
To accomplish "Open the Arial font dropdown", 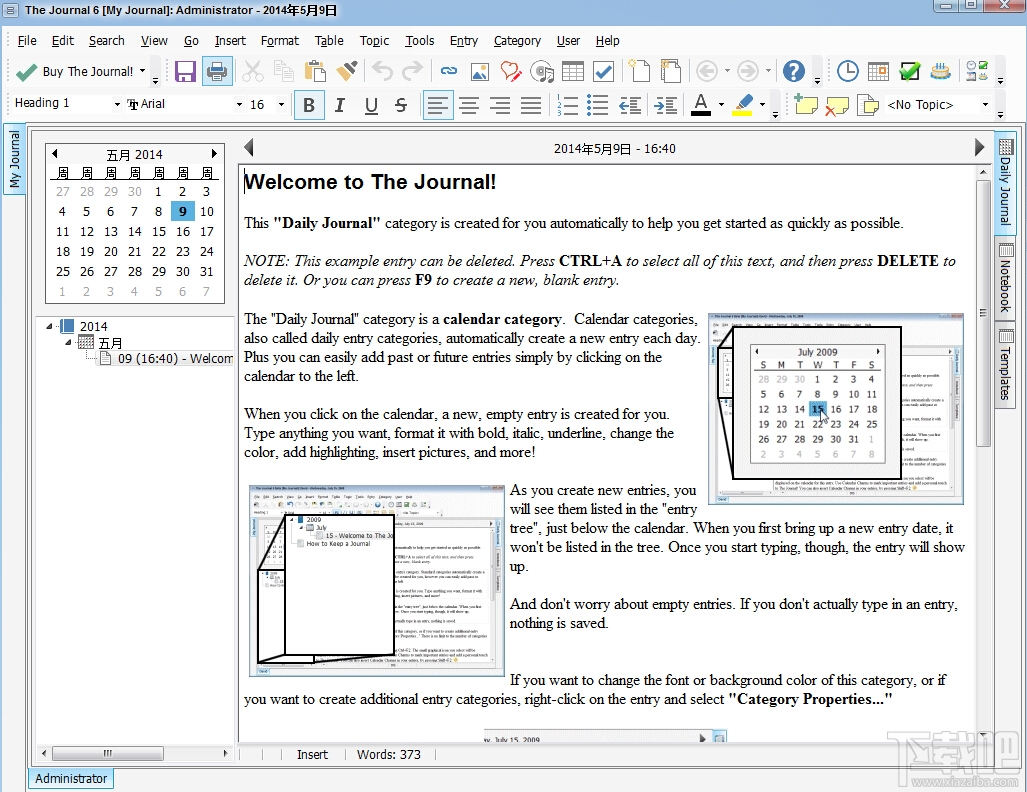I will pos(239,104).
